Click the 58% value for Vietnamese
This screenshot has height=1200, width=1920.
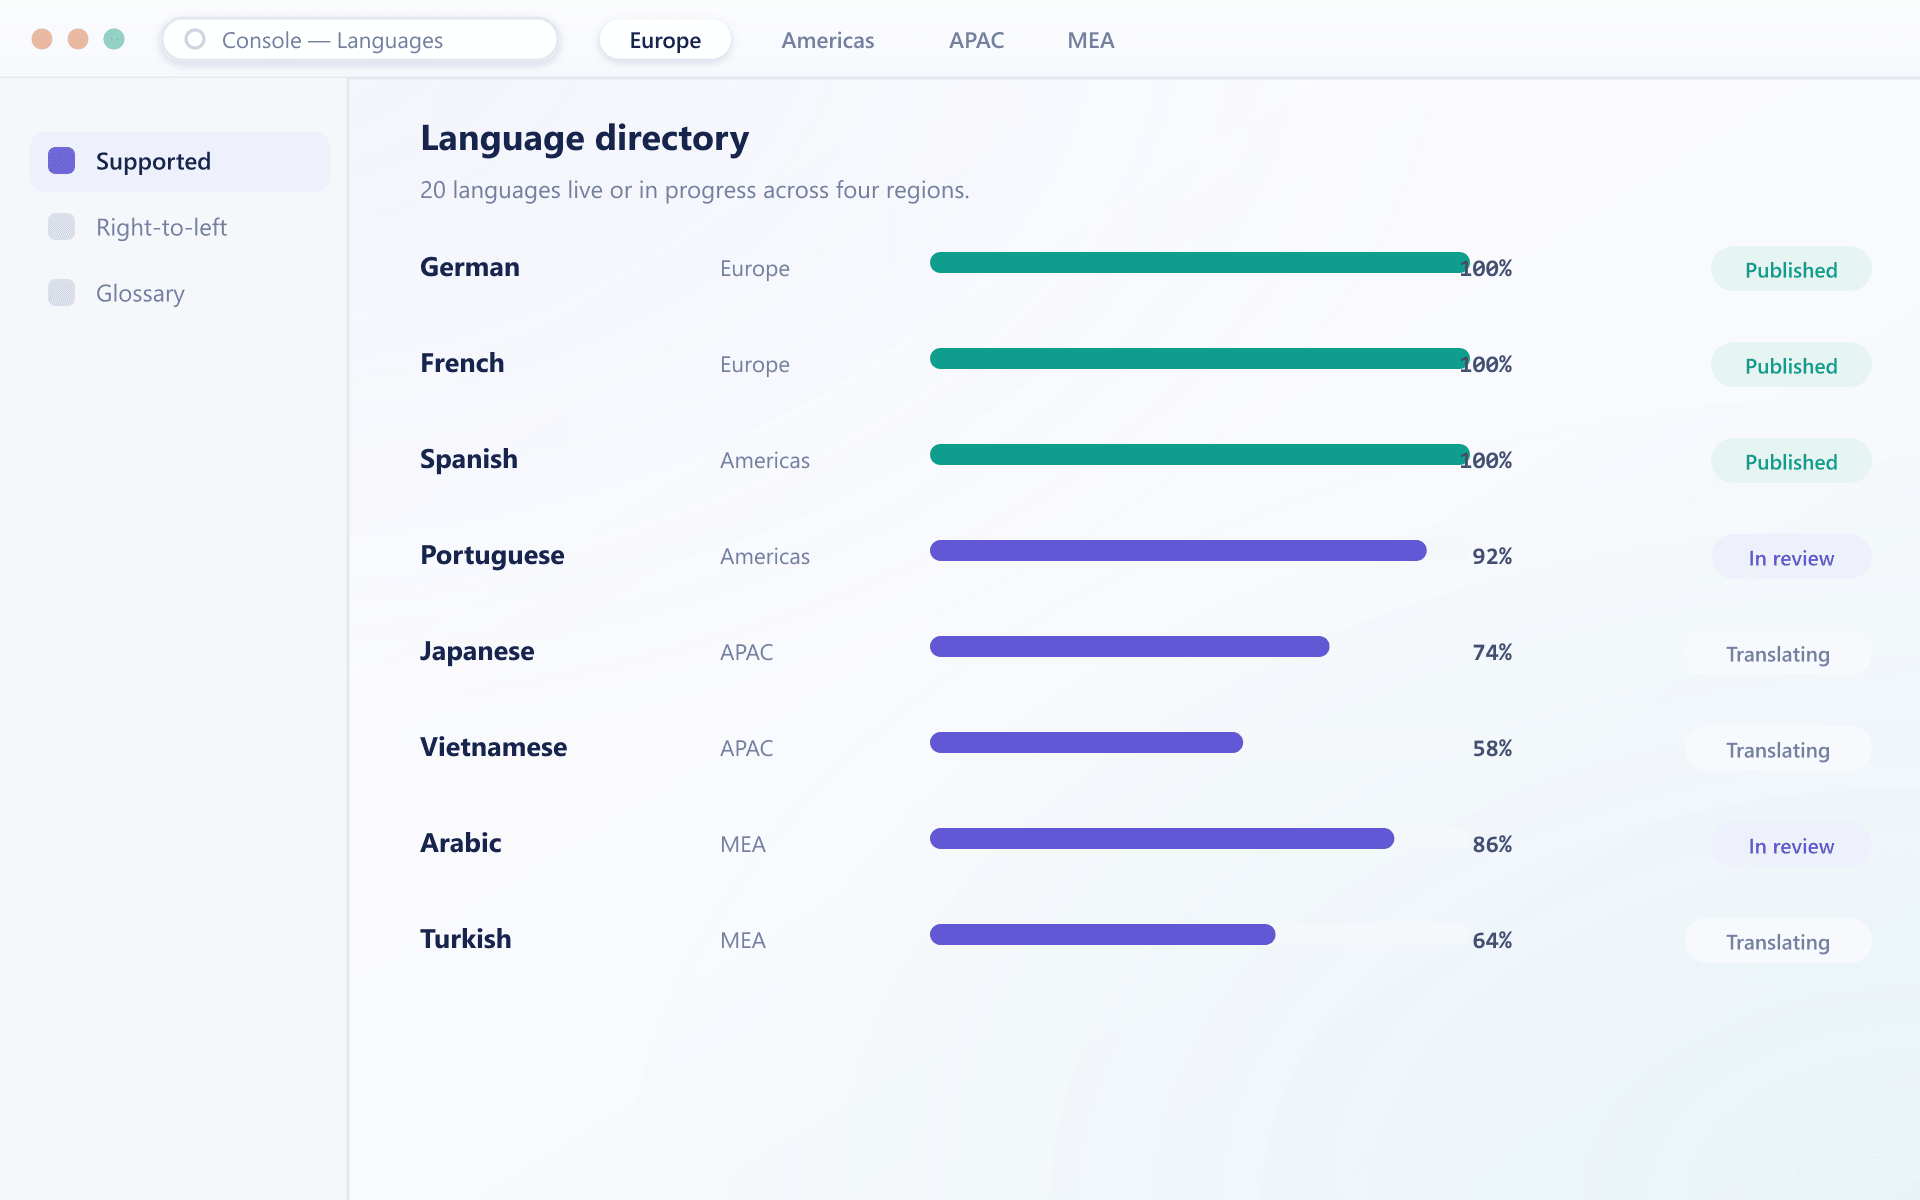pos(1492,748)
